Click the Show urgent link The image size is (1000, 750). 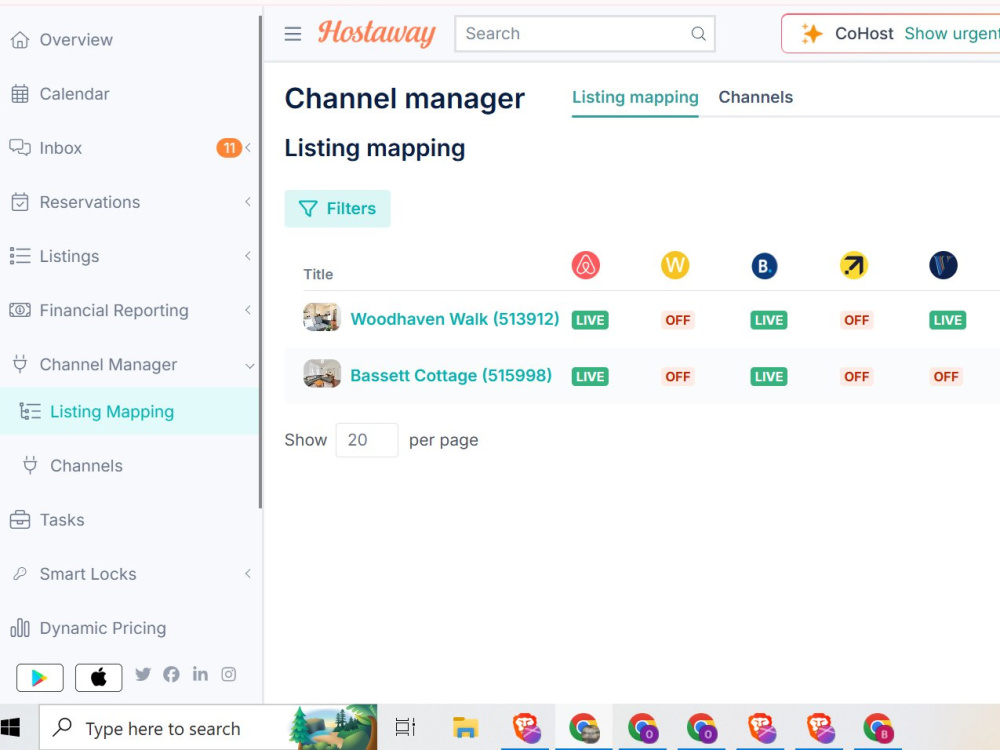(x=952, y=33)
